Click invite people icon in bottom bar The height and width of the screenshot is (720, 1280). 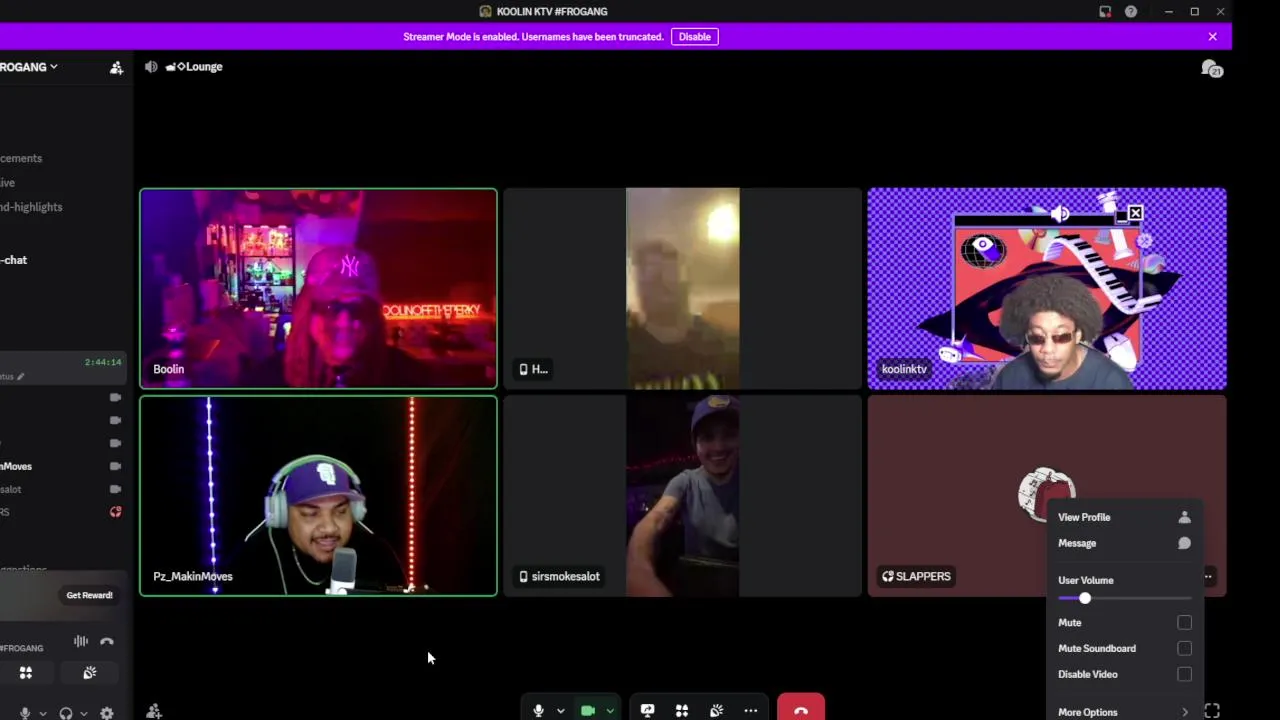[154, 711]
